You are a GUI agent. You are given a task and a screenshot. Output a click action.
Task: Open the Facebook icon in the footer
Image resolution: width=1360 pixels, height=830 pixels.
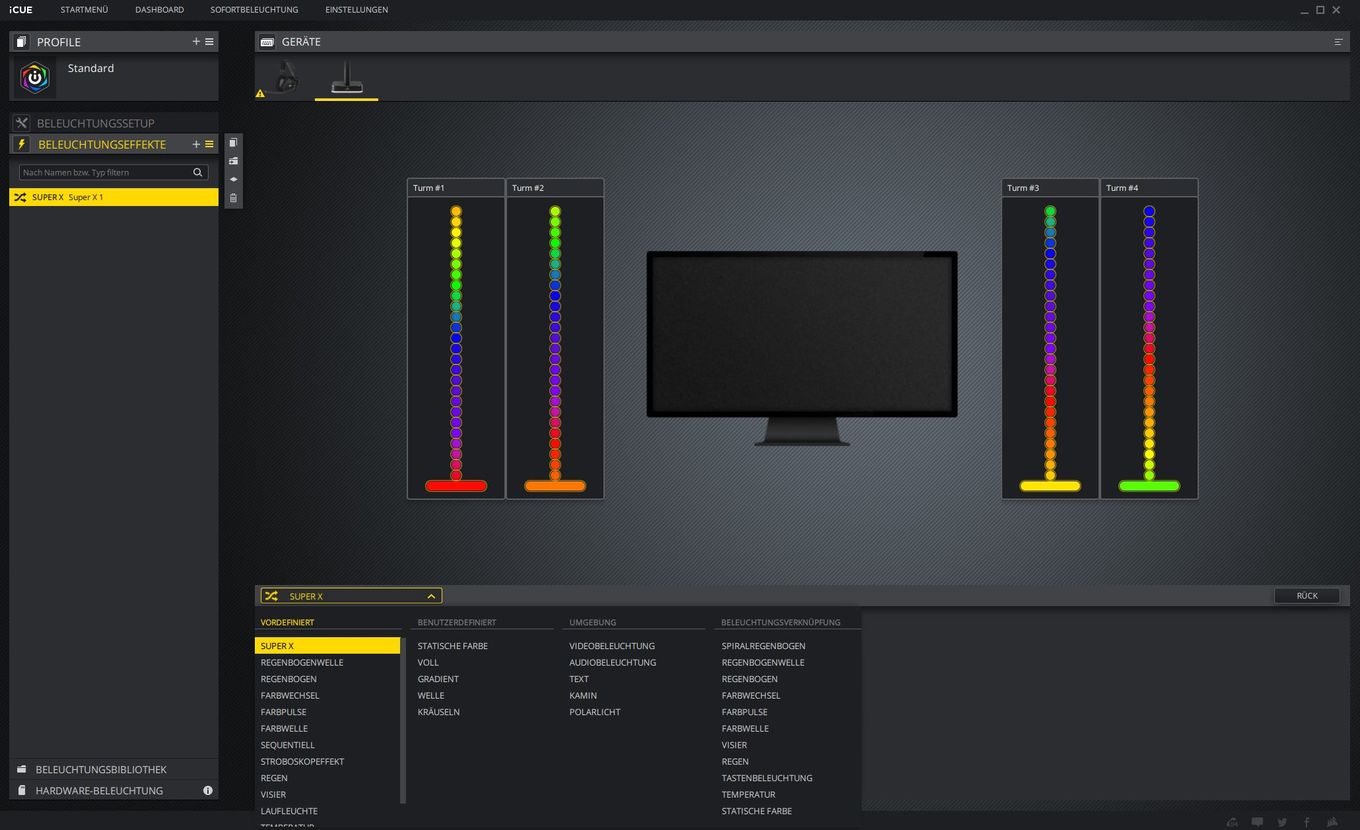[1307, 822]
